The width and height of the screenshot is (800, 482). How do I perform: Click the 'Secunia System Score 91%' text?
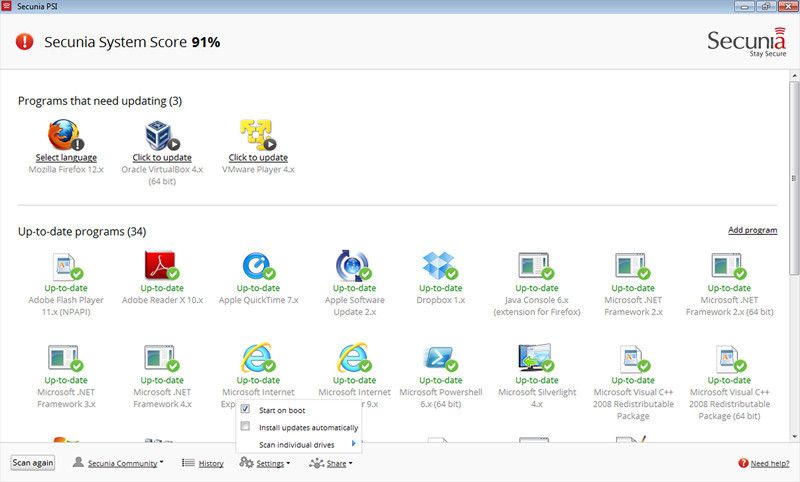132,42
